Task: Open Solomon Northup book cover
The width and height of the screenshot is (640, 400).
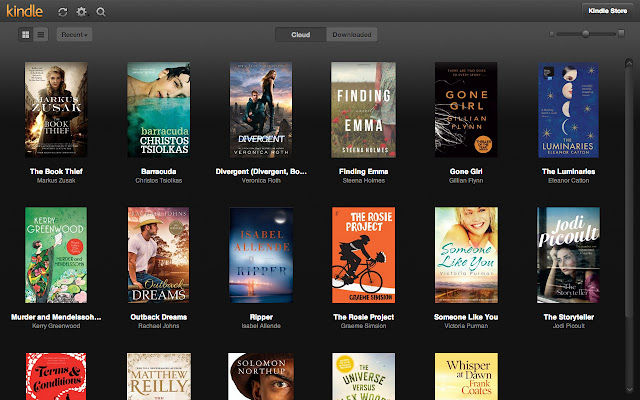Action: click(x=261, y=376)
